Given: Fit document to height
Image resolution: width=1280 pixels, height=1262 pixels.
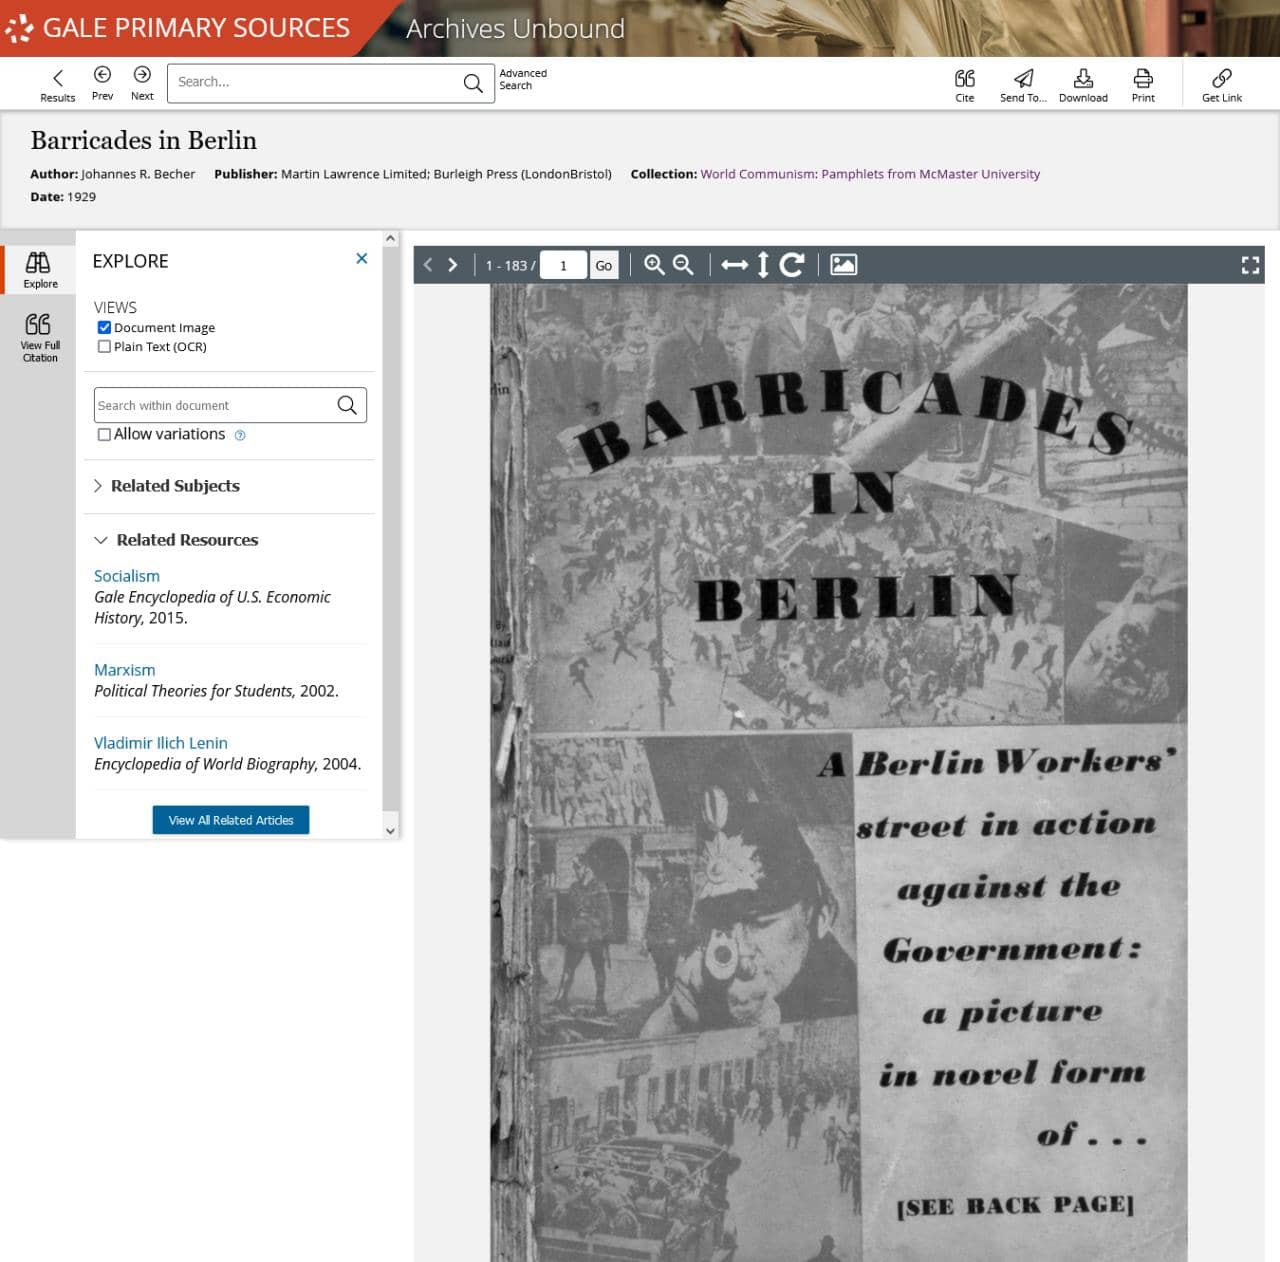Looking at the screenshot, I should (763, 265).
